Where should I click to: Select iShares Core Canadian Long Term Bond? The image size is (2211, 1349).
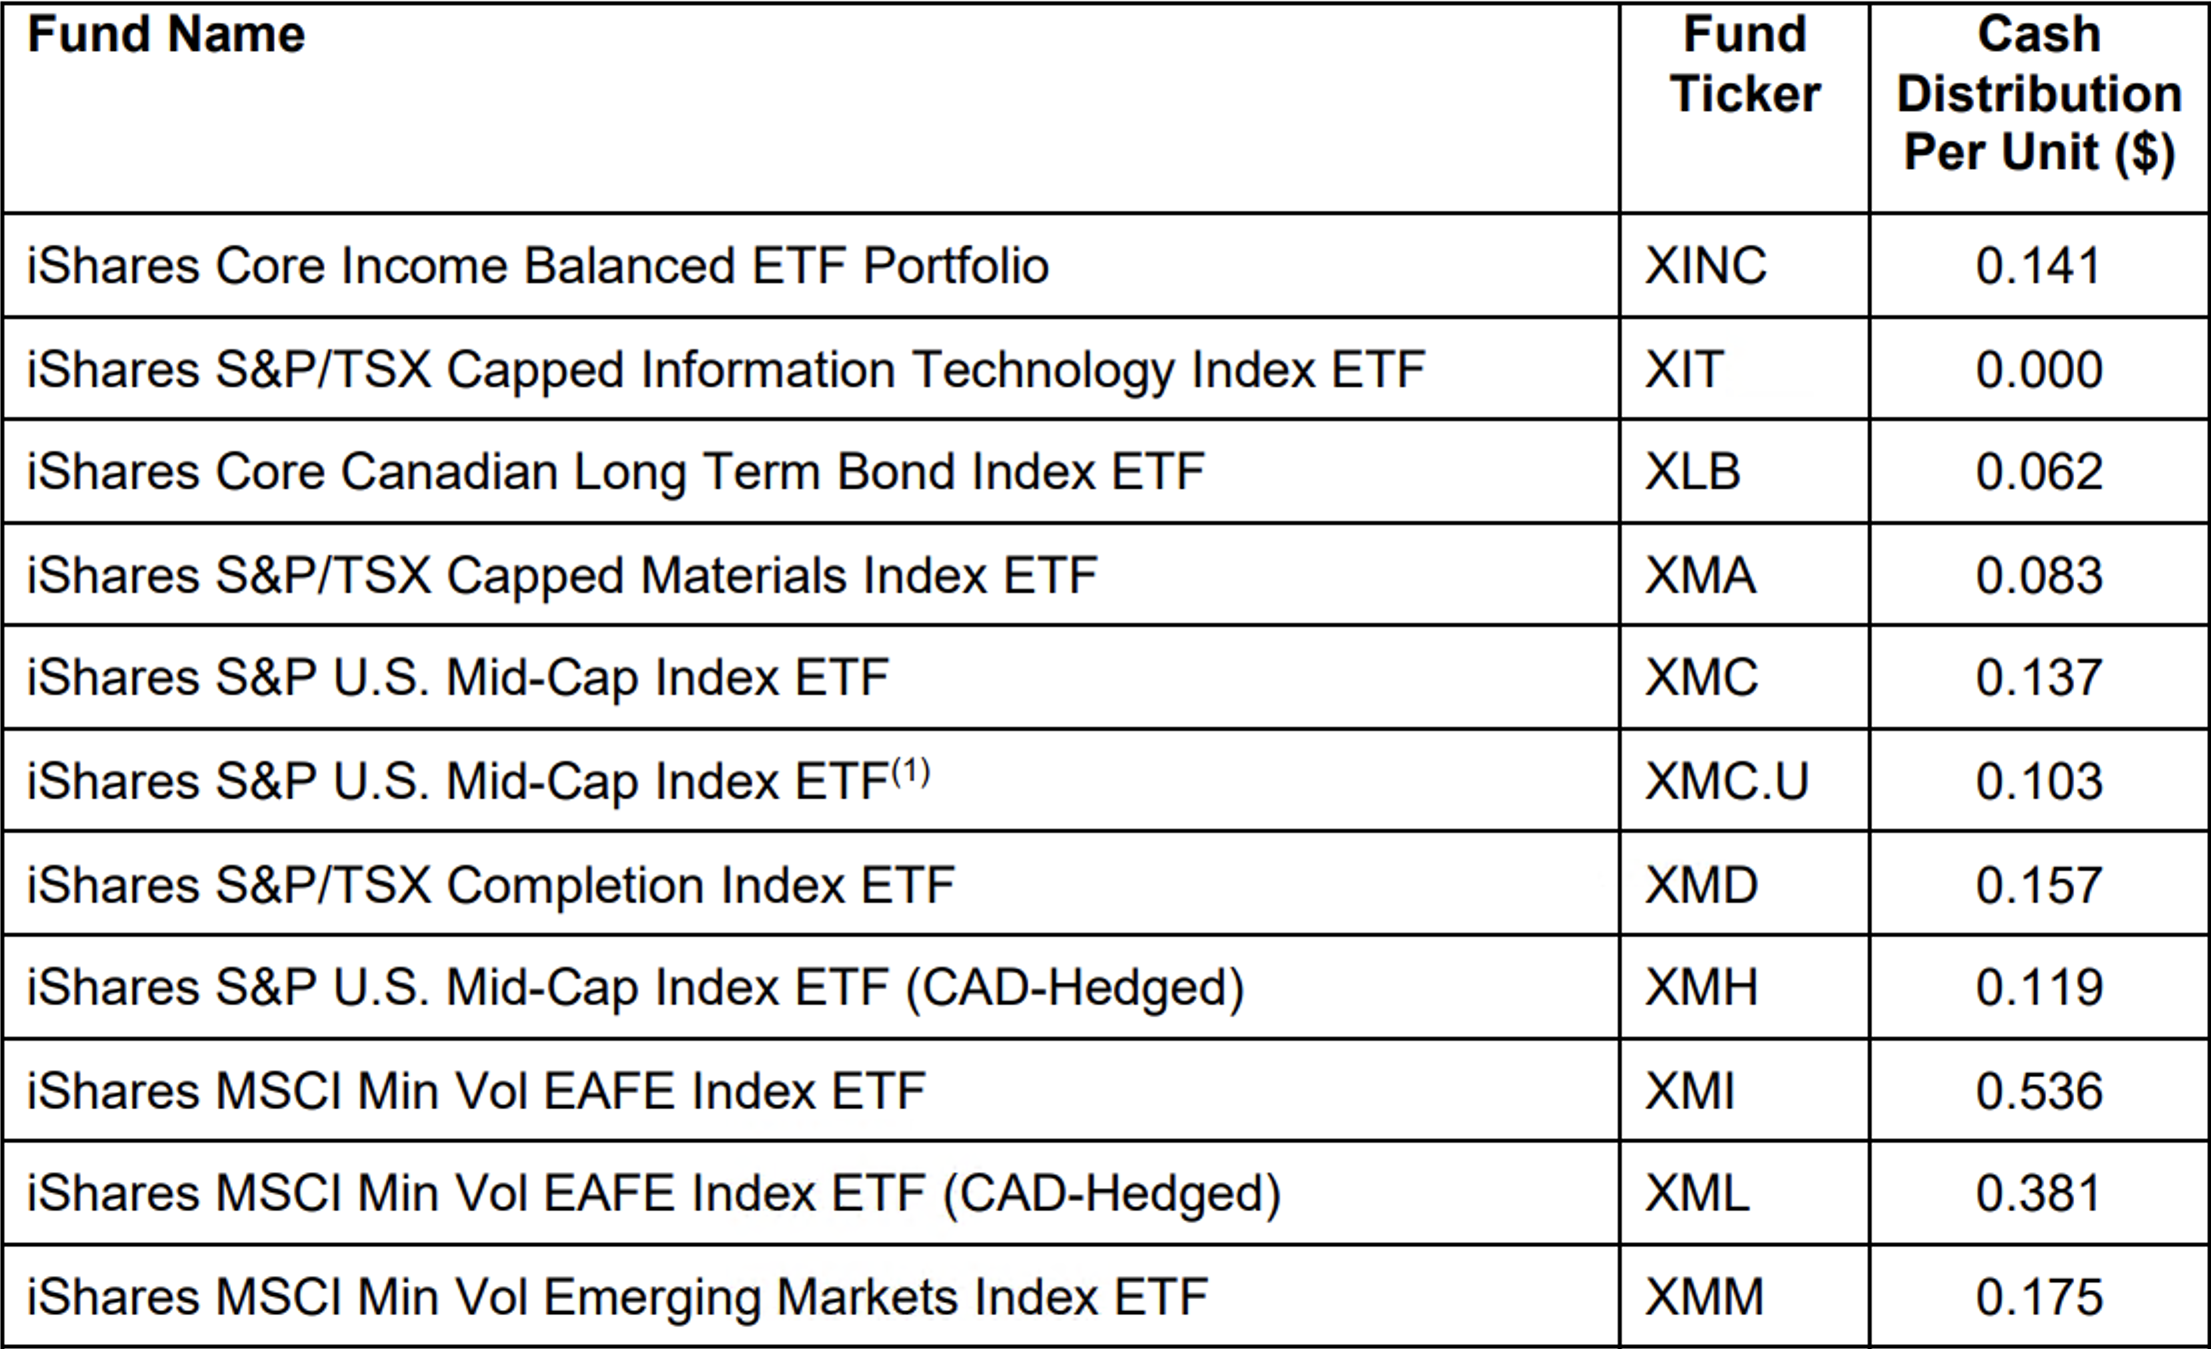pos(616,472)
